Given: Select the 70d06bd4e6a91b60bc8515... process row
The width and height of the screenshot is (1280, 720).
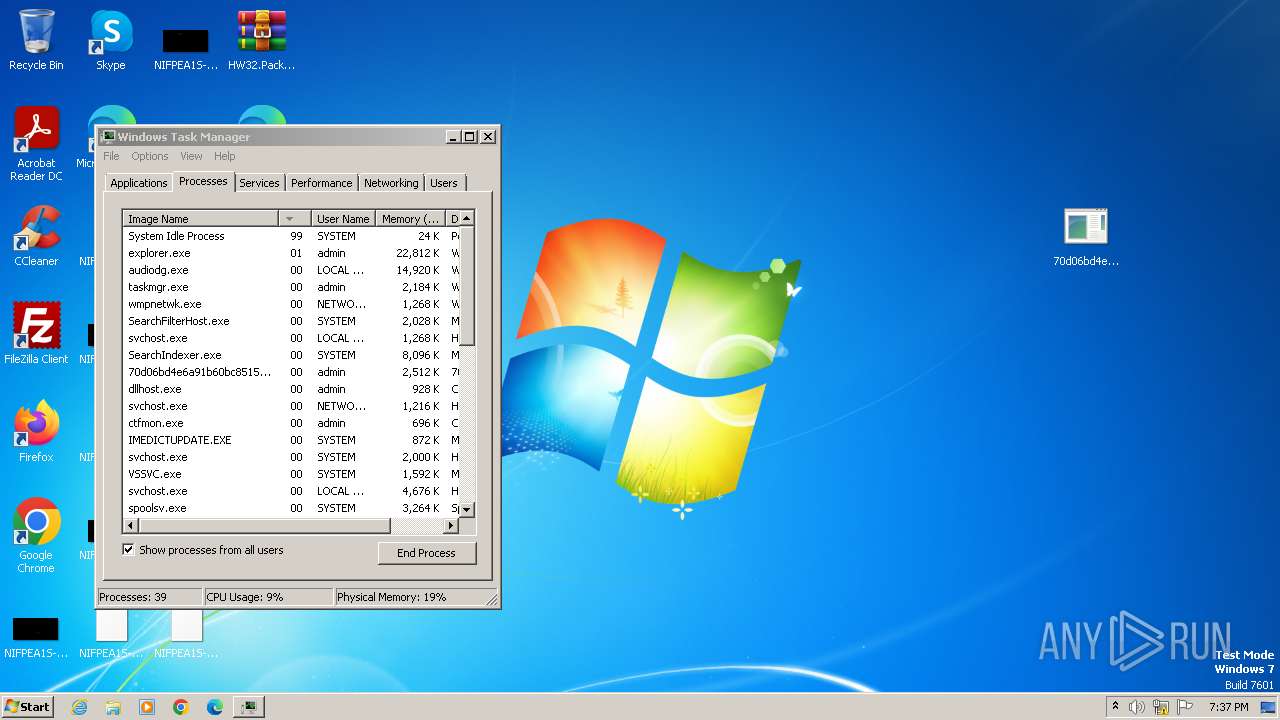Looking at the screenshot, I should [291, 372].
